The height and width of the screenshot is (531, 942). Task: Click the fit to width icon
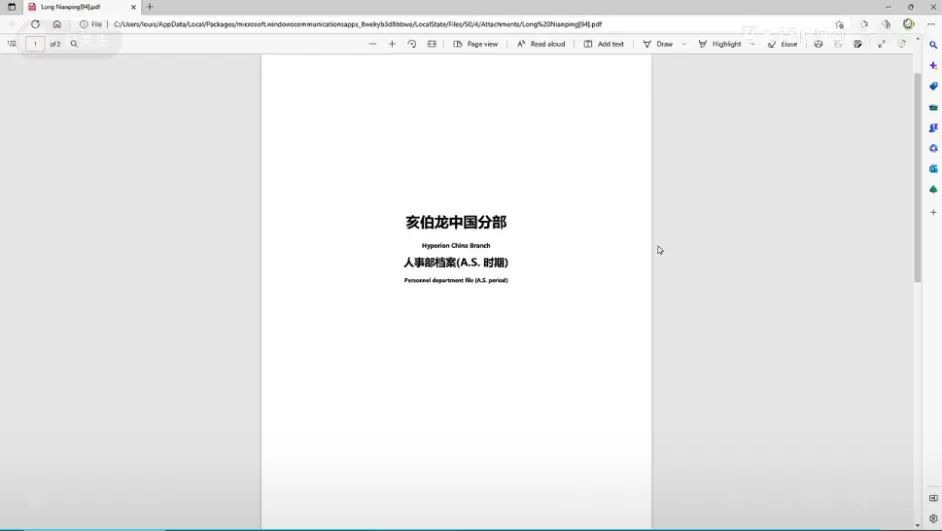tap(432, 44)
